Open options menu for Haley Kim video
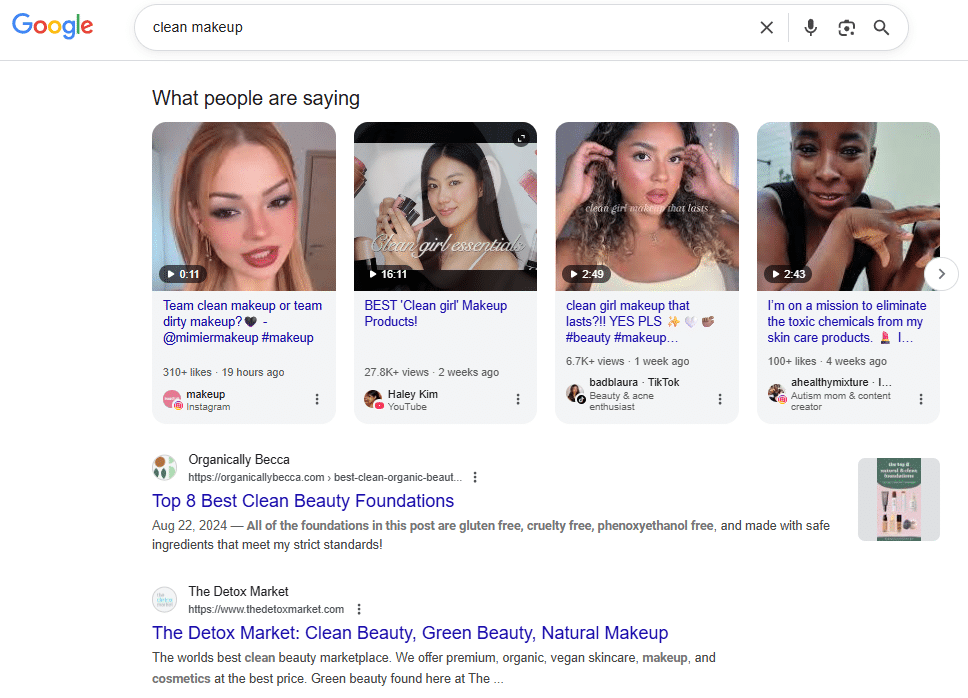Viewport: 968px width, 698px height. pos(518,399)
